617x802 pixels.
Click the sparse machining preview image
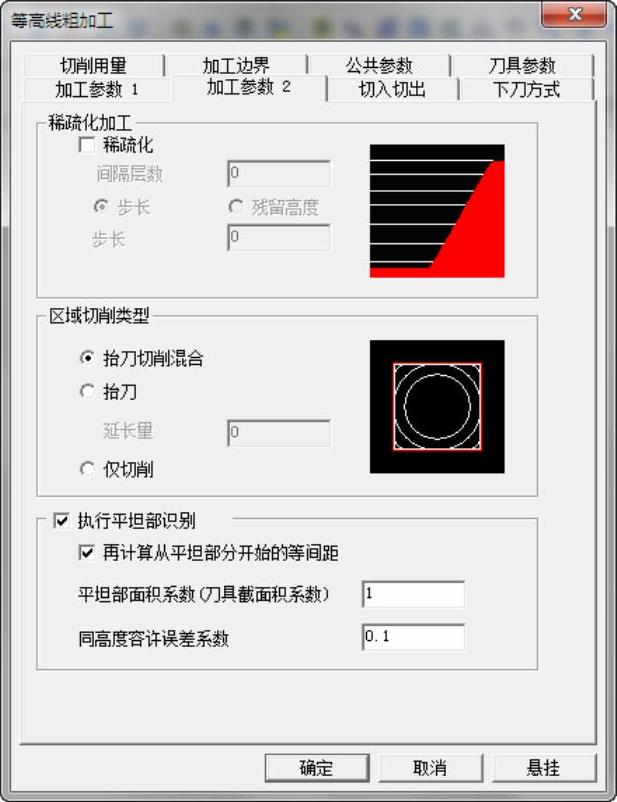[437, 211]
